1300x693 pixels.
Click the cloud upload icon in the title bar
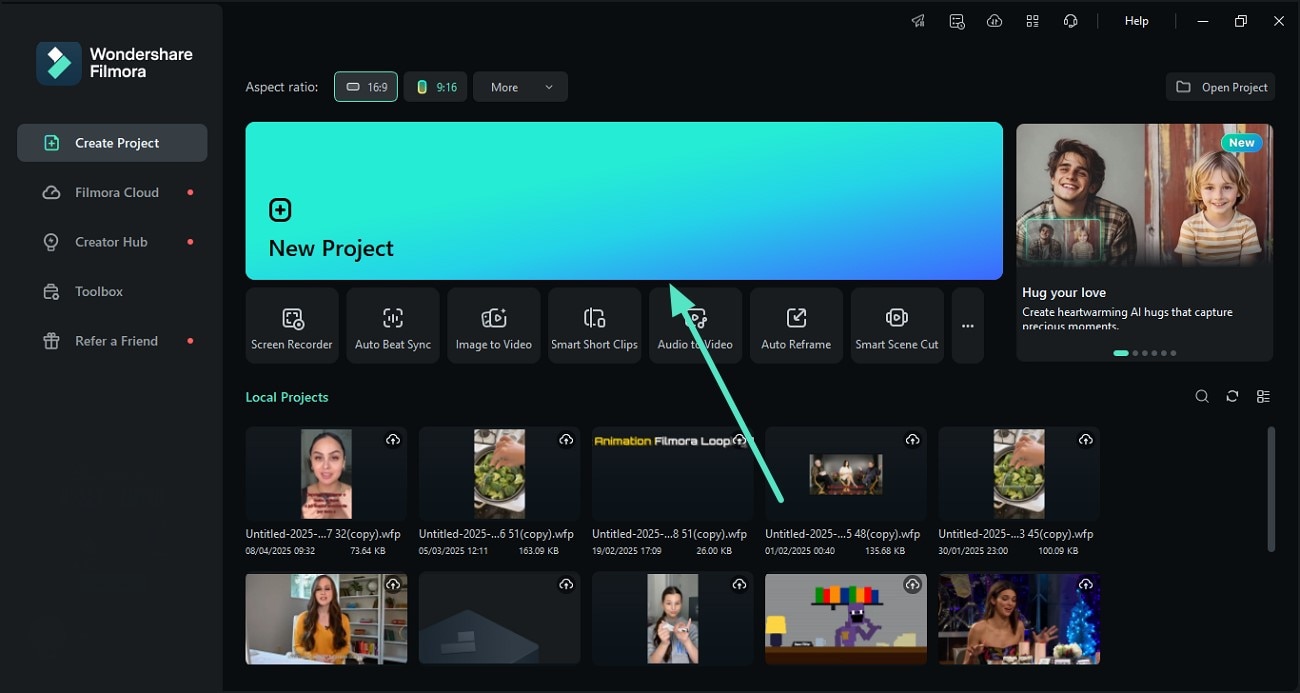click(x=994, y=21)
